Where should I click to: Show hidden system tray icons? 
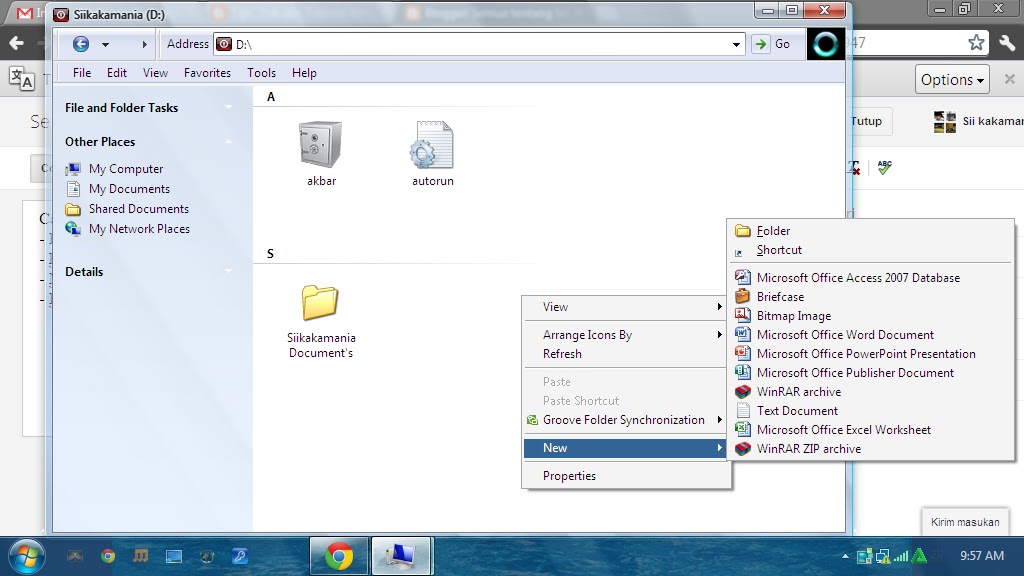tap(845, 556)
